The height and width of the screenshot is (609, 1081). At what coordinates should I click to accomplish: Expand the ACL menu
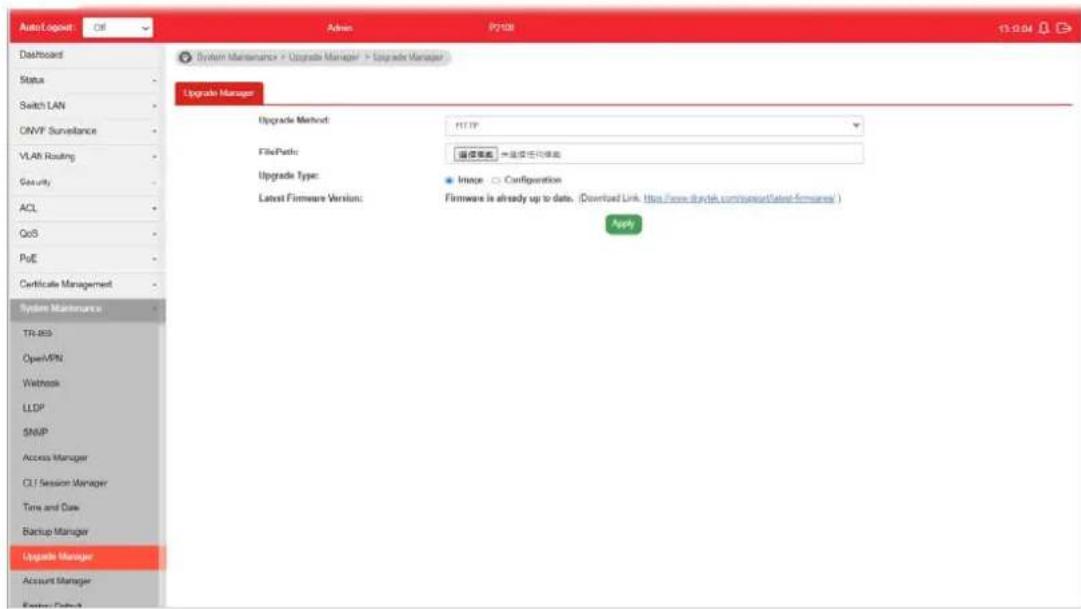(x=88, y=208)
